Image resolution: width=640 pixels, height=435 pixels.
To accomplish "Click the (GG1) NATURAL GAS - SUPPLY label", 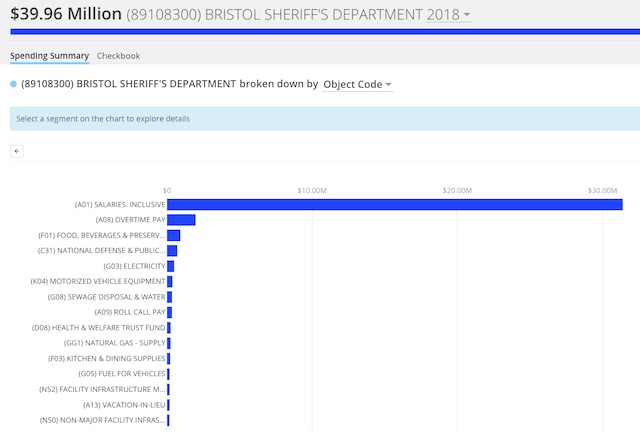I will 114,343.
